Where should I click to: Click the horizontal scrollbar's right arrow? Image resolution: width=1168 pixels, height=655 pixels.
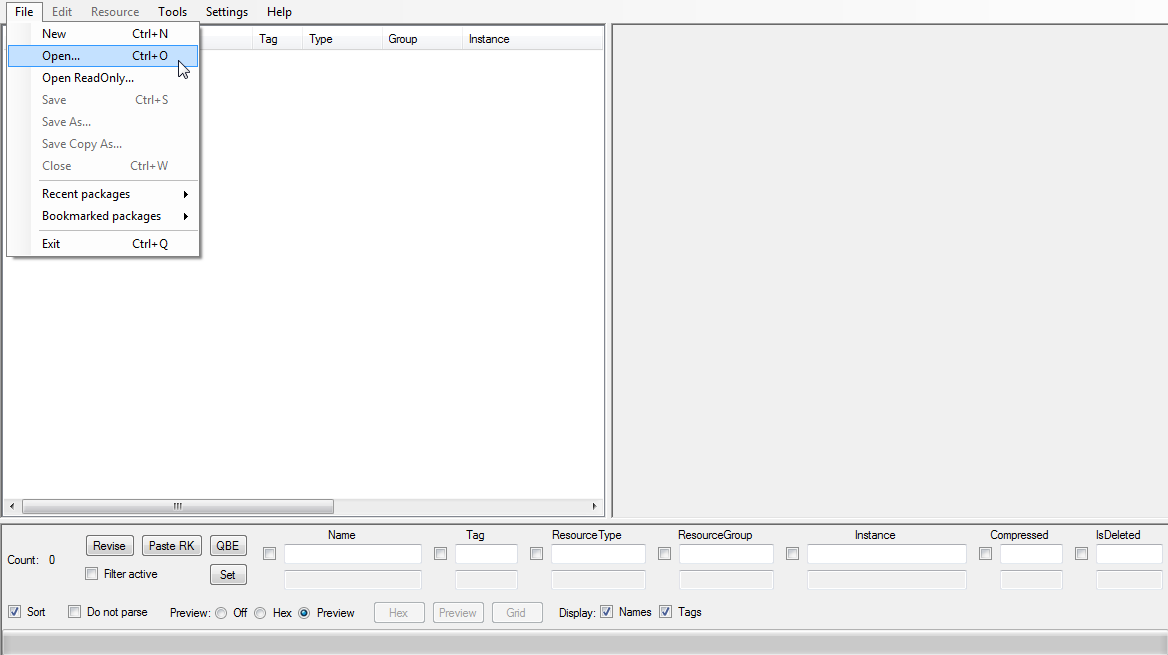tap(594, 507)
